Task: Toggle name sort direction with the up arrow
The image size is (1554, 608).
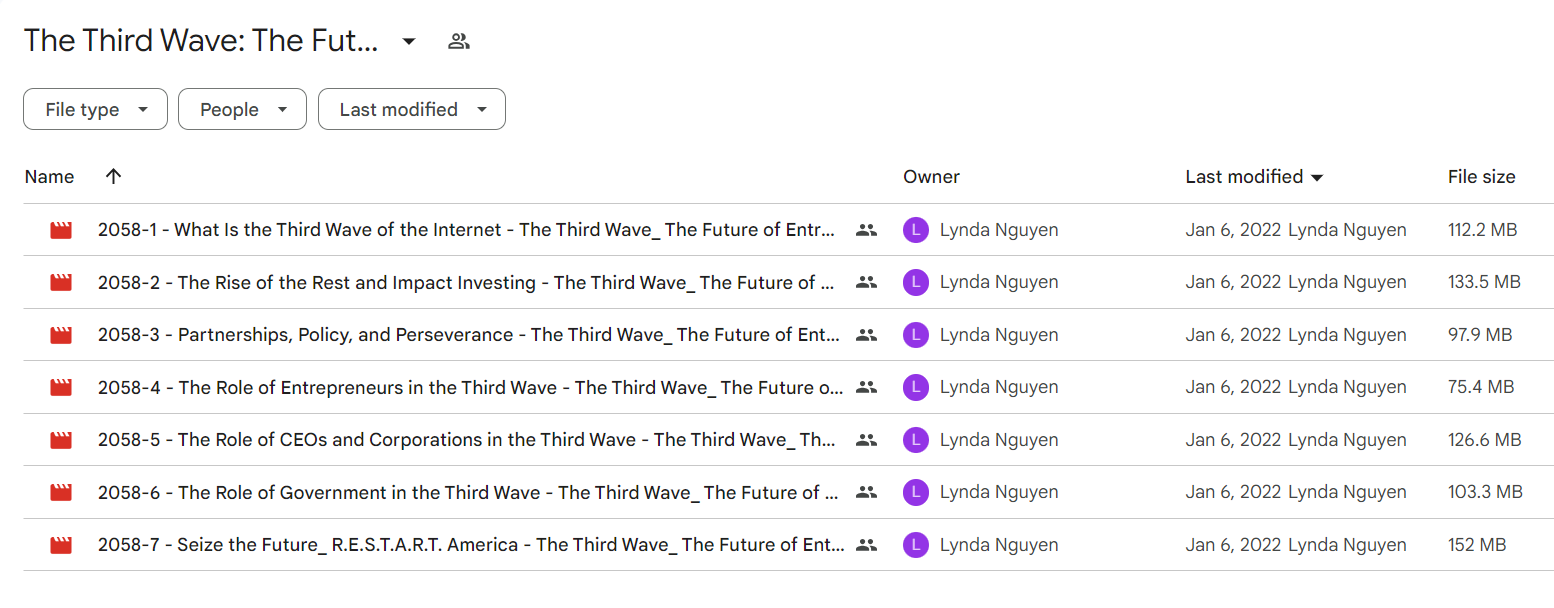Action: pos(113,176)
